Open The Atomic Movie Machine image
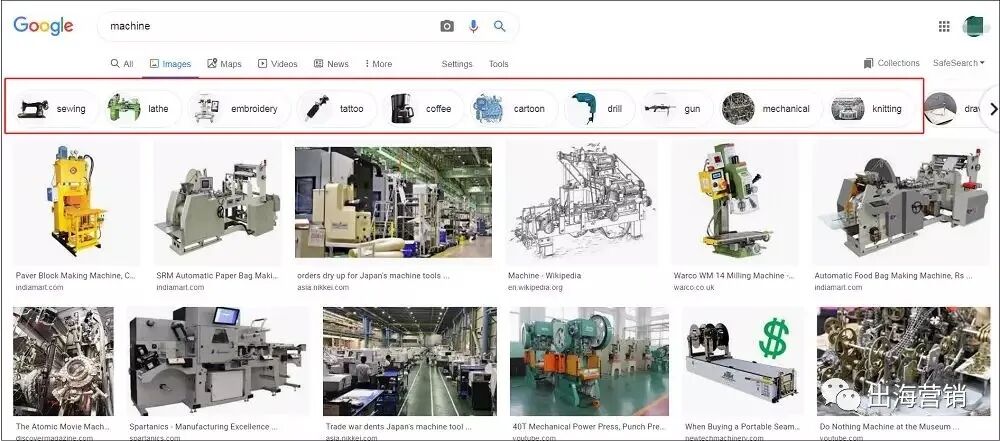 (63, 361)
